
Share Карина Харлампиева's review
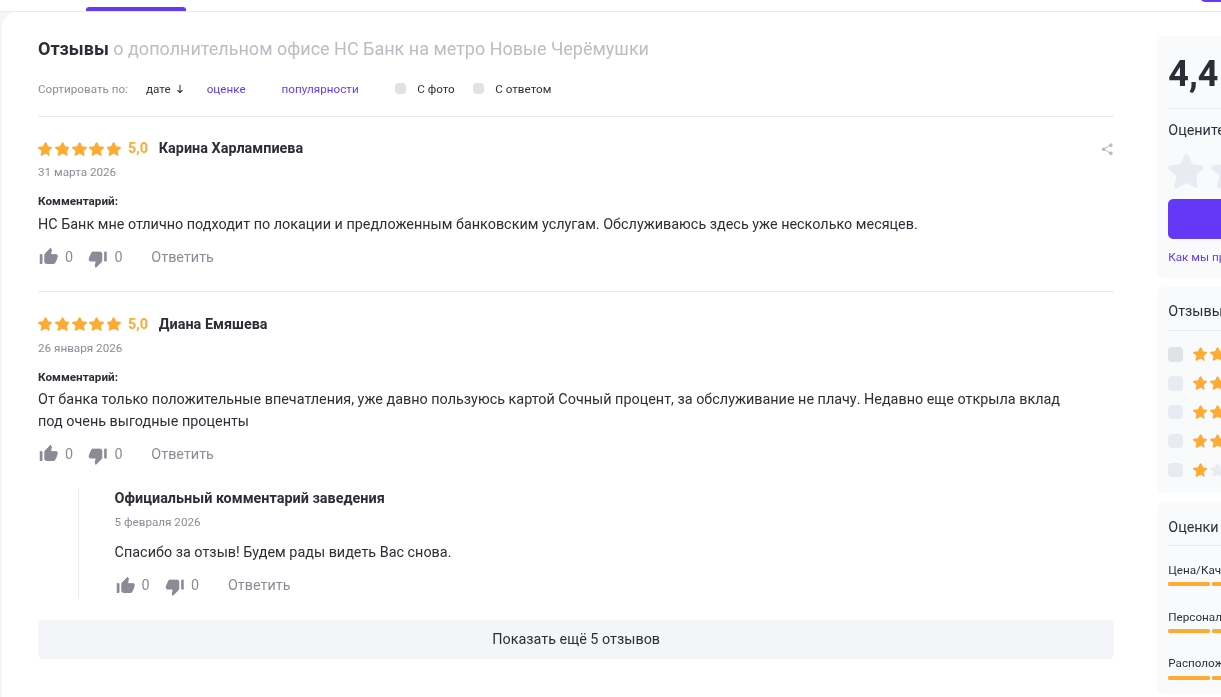1107,149
